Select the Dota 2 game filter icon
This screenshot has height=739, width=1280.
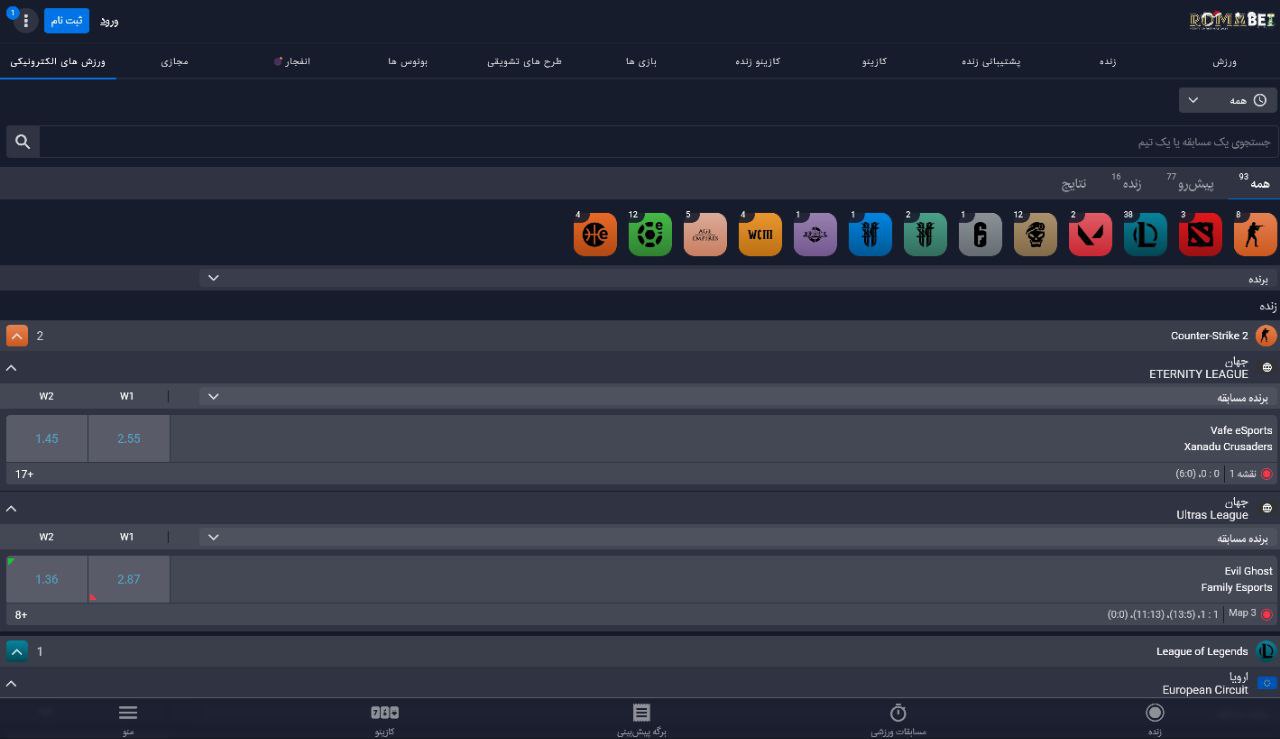click(x=1200, y=235)
